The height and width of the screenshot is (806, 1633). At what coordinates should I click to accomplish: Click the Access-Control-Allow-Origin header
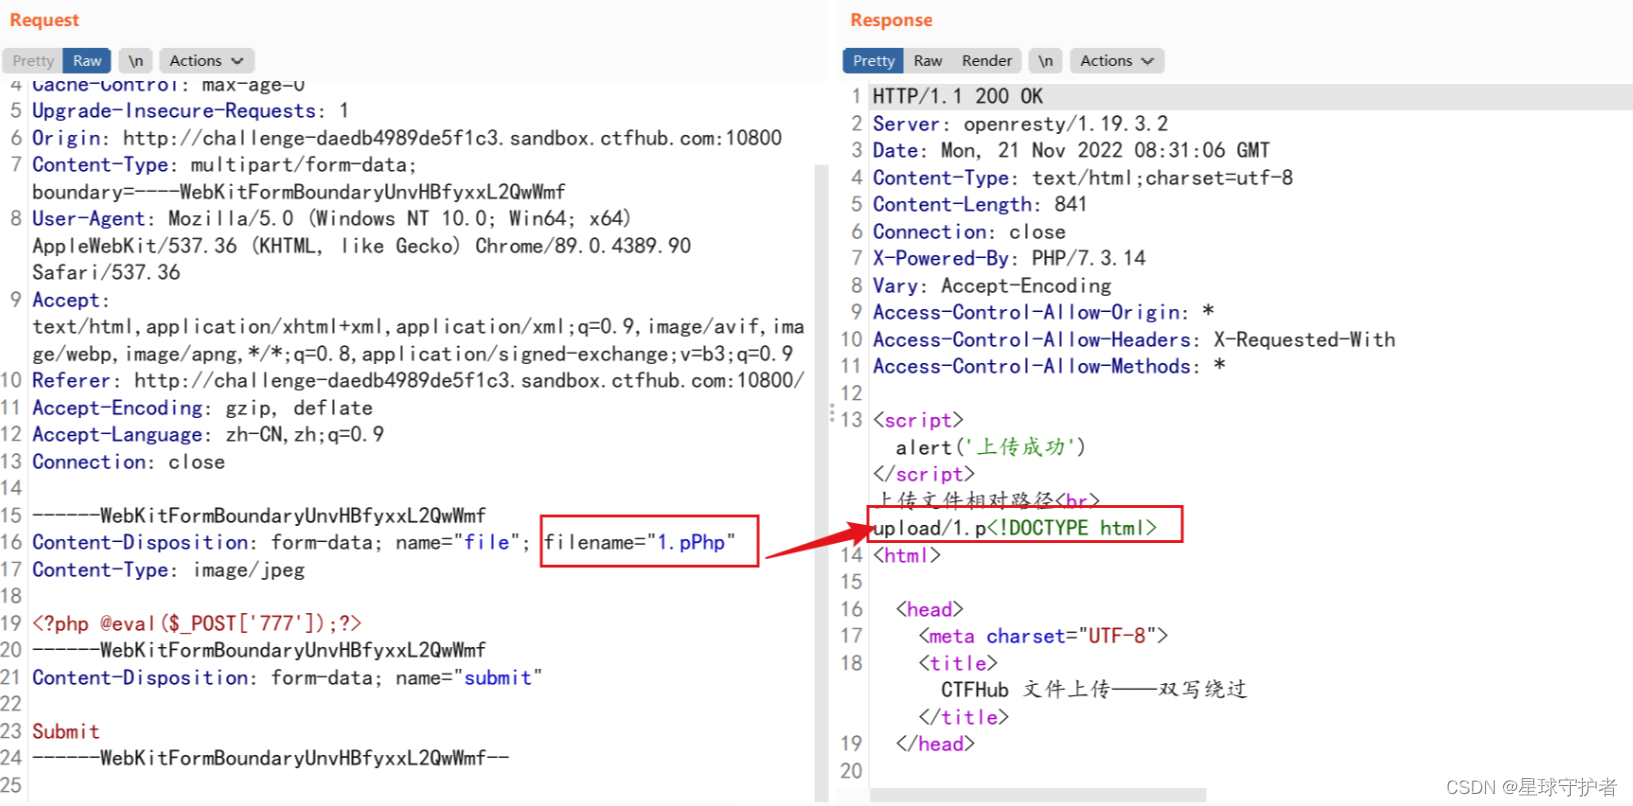pyautogui.click(x=1043, y=312)
